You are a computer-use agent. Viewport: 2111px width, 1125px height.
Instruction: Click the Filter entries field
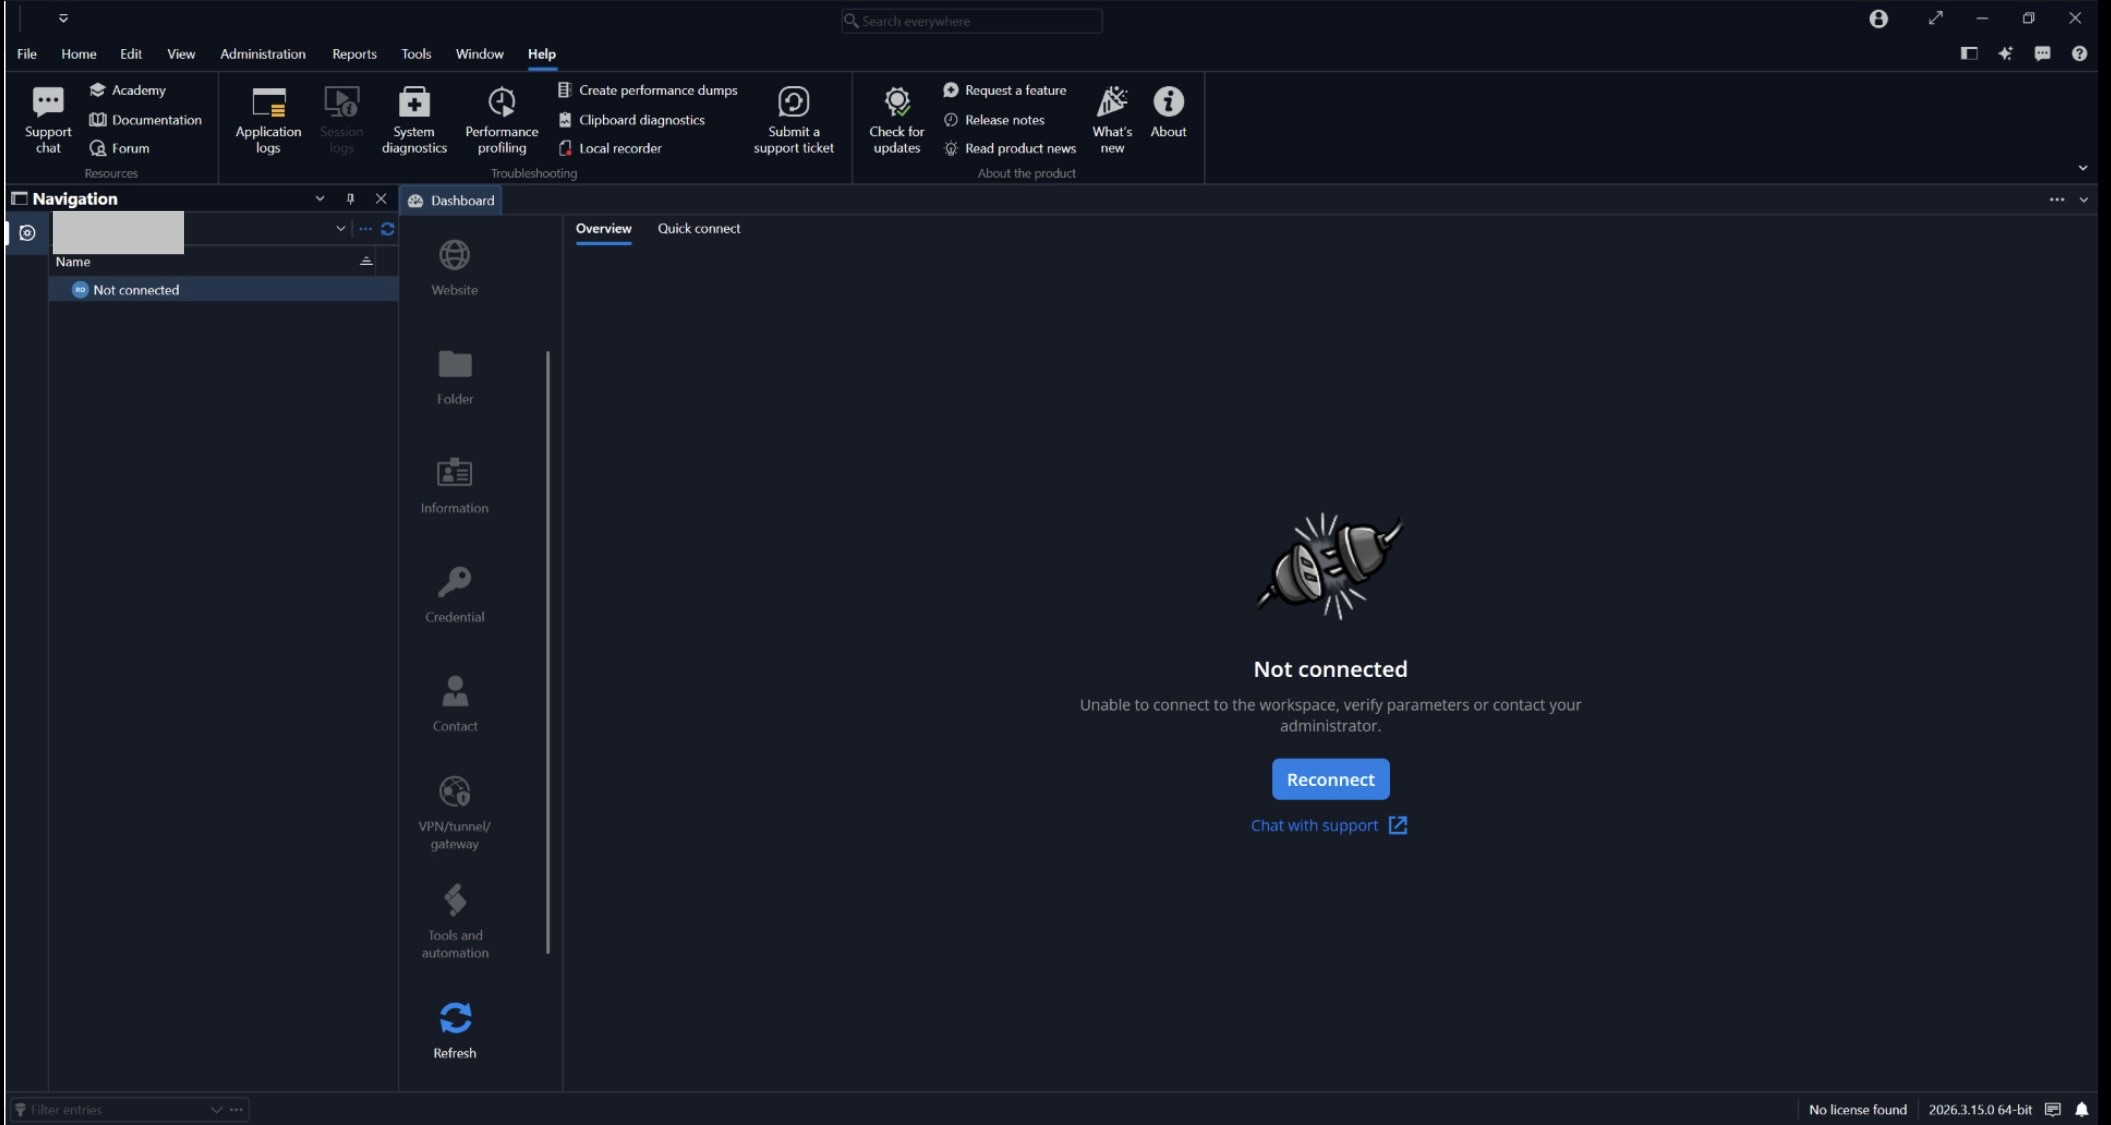(x=112, y=1110)
